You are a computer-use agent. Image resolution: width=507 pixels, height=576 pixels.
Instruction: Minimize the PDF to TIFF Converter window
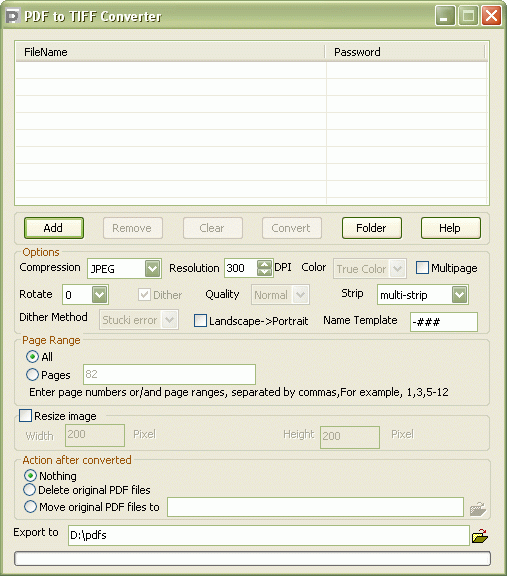[x=445, y=16]
